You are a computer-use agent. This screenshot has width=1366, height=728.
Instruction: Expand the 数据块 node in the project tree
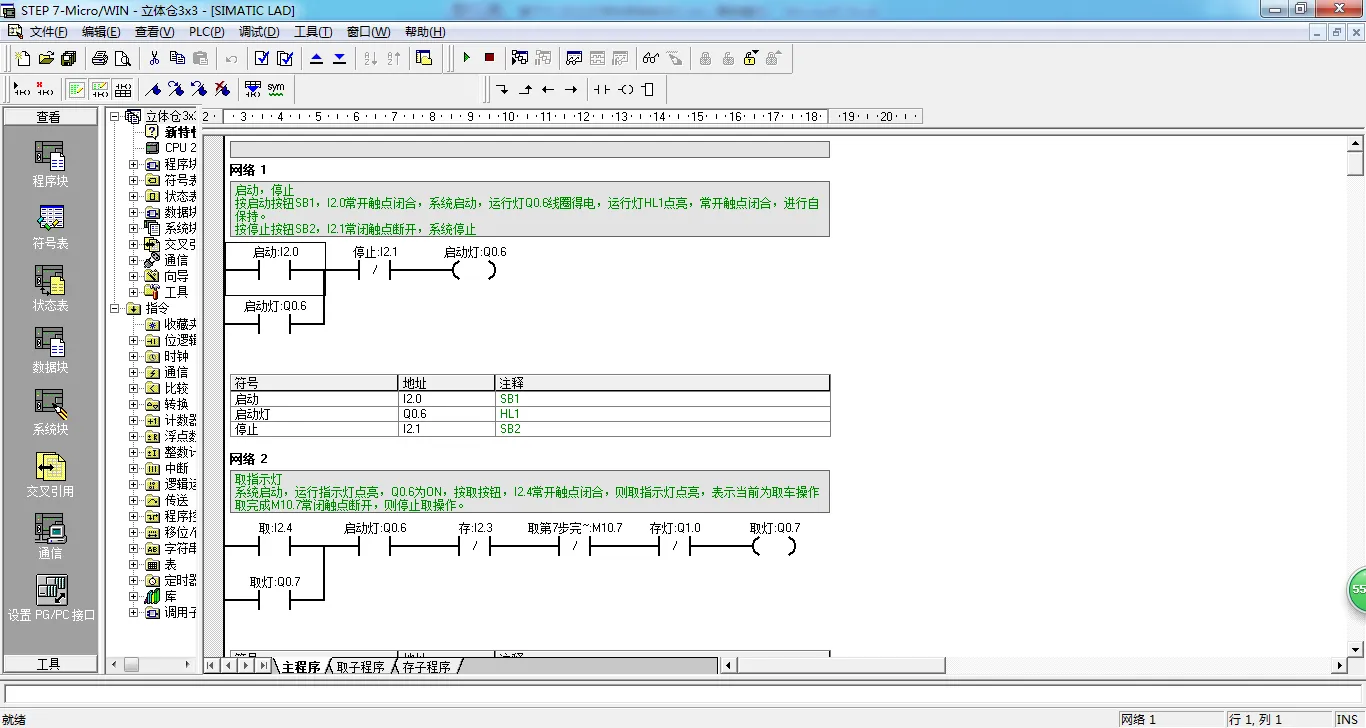tap(134, 212)
